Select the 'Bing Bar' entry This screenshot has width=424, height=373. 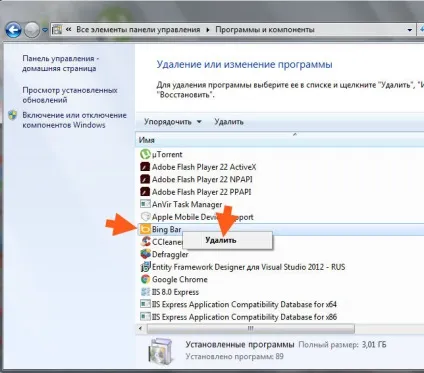click(167, 229)
